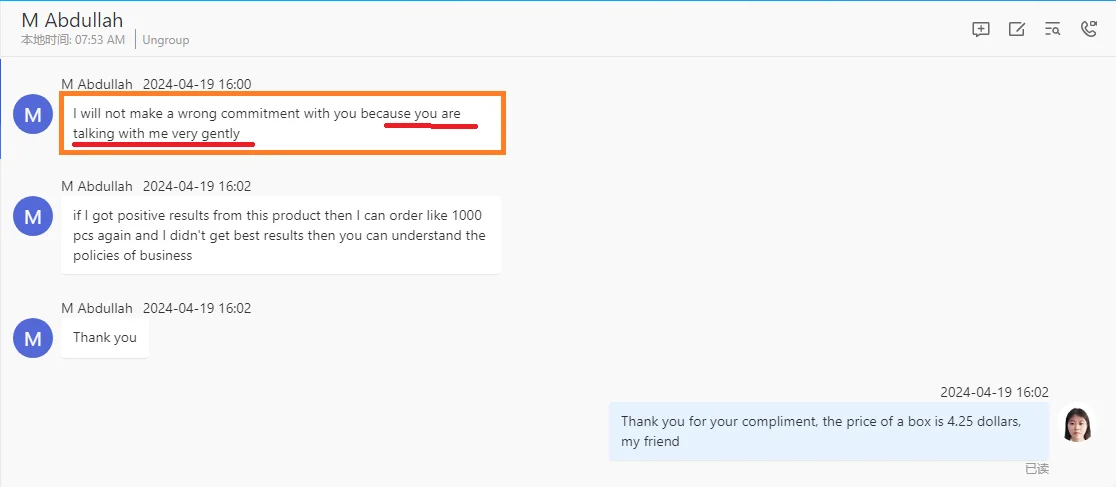This screenshot has width=1116, height=487.
Task: Click the 已读 read status under sent message
Action: click(x=1036, y=468)
